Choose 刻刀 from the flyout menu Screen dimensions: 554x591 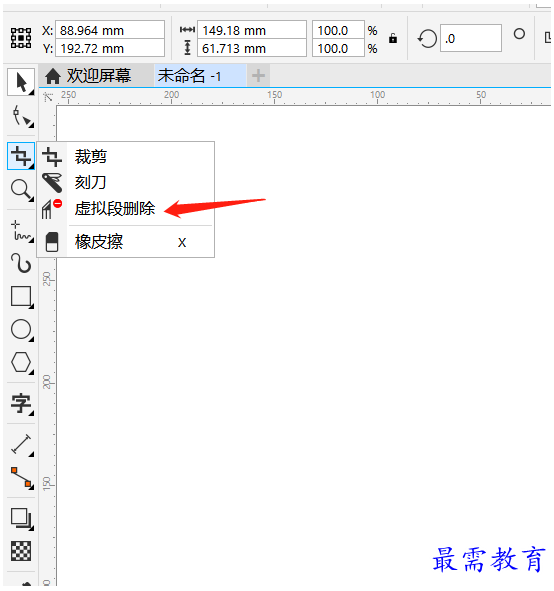tap(126, 182)
